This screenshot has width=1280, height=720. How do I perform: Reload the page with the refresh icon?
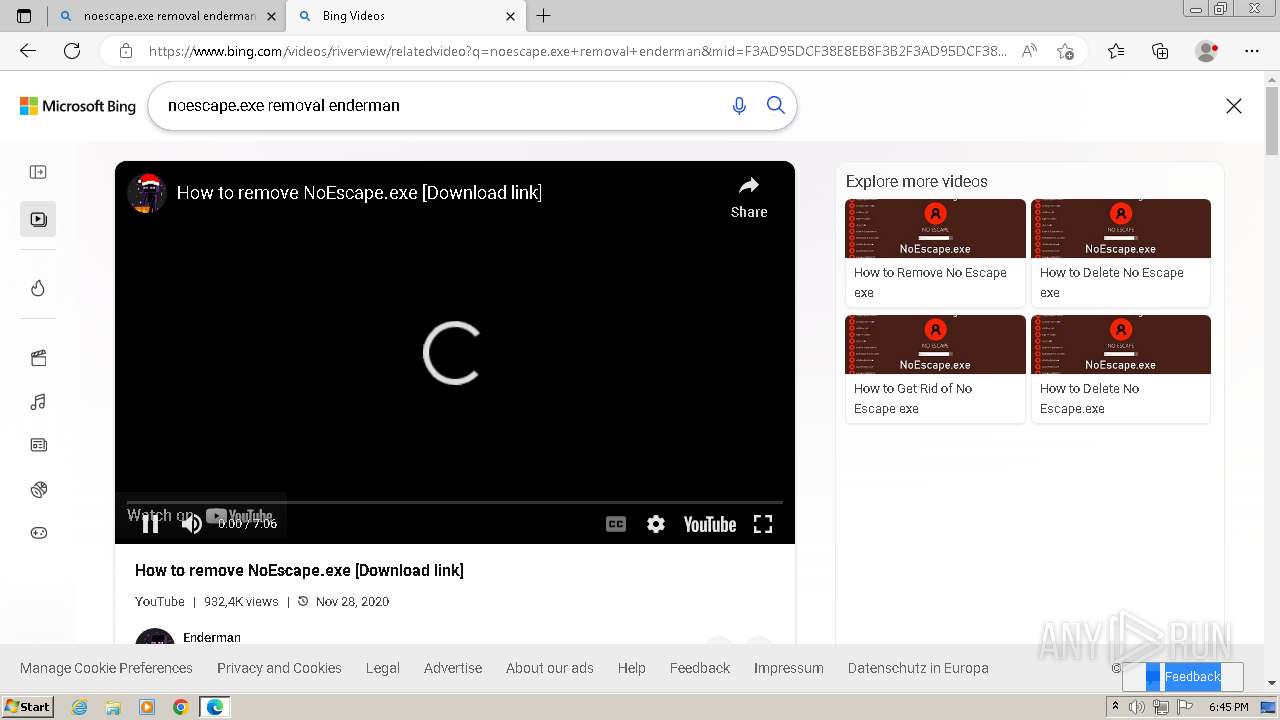click(72, 51)
